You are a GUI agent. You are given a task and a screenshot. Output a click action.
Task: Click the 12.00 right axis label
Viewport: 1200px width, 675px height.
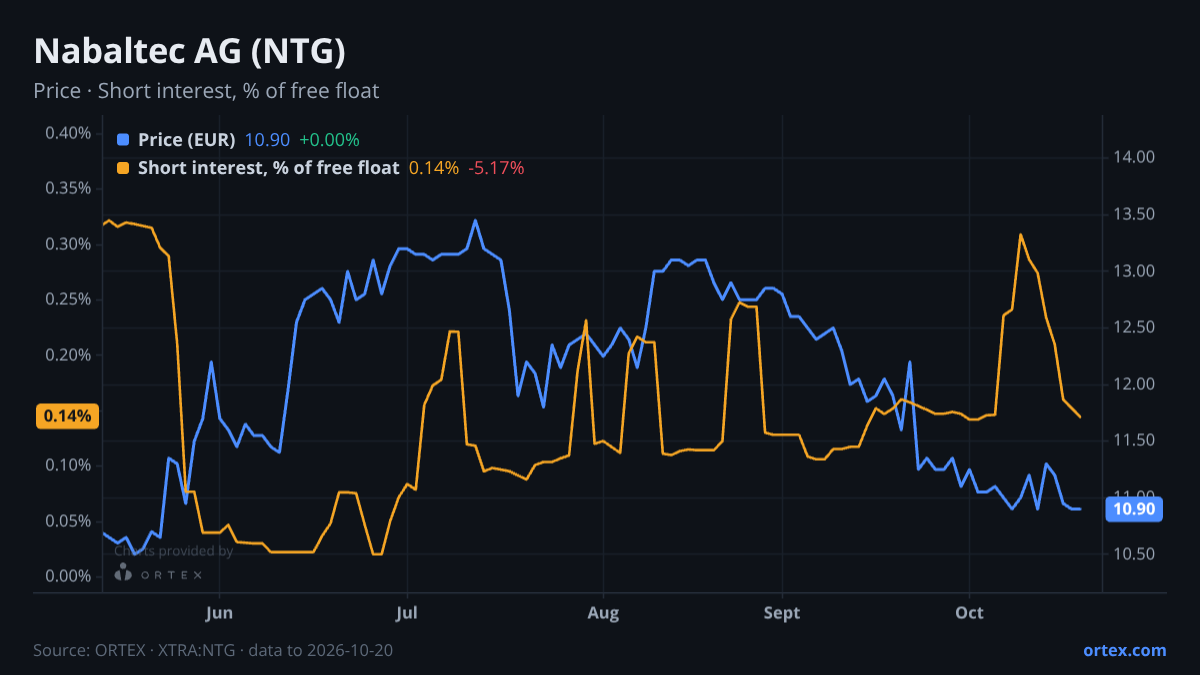[1133, 384]
